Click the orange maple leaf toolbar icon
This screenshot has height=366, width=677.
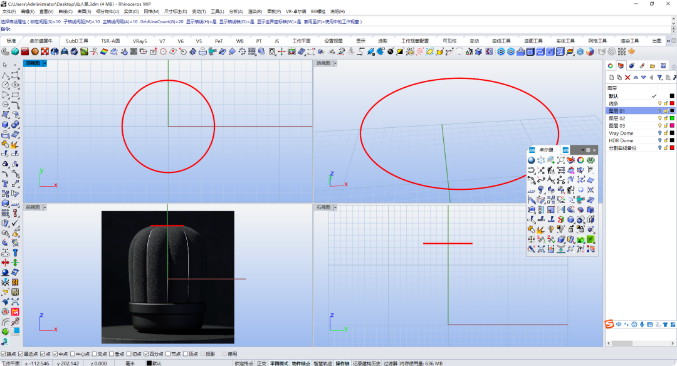(632, 52)
